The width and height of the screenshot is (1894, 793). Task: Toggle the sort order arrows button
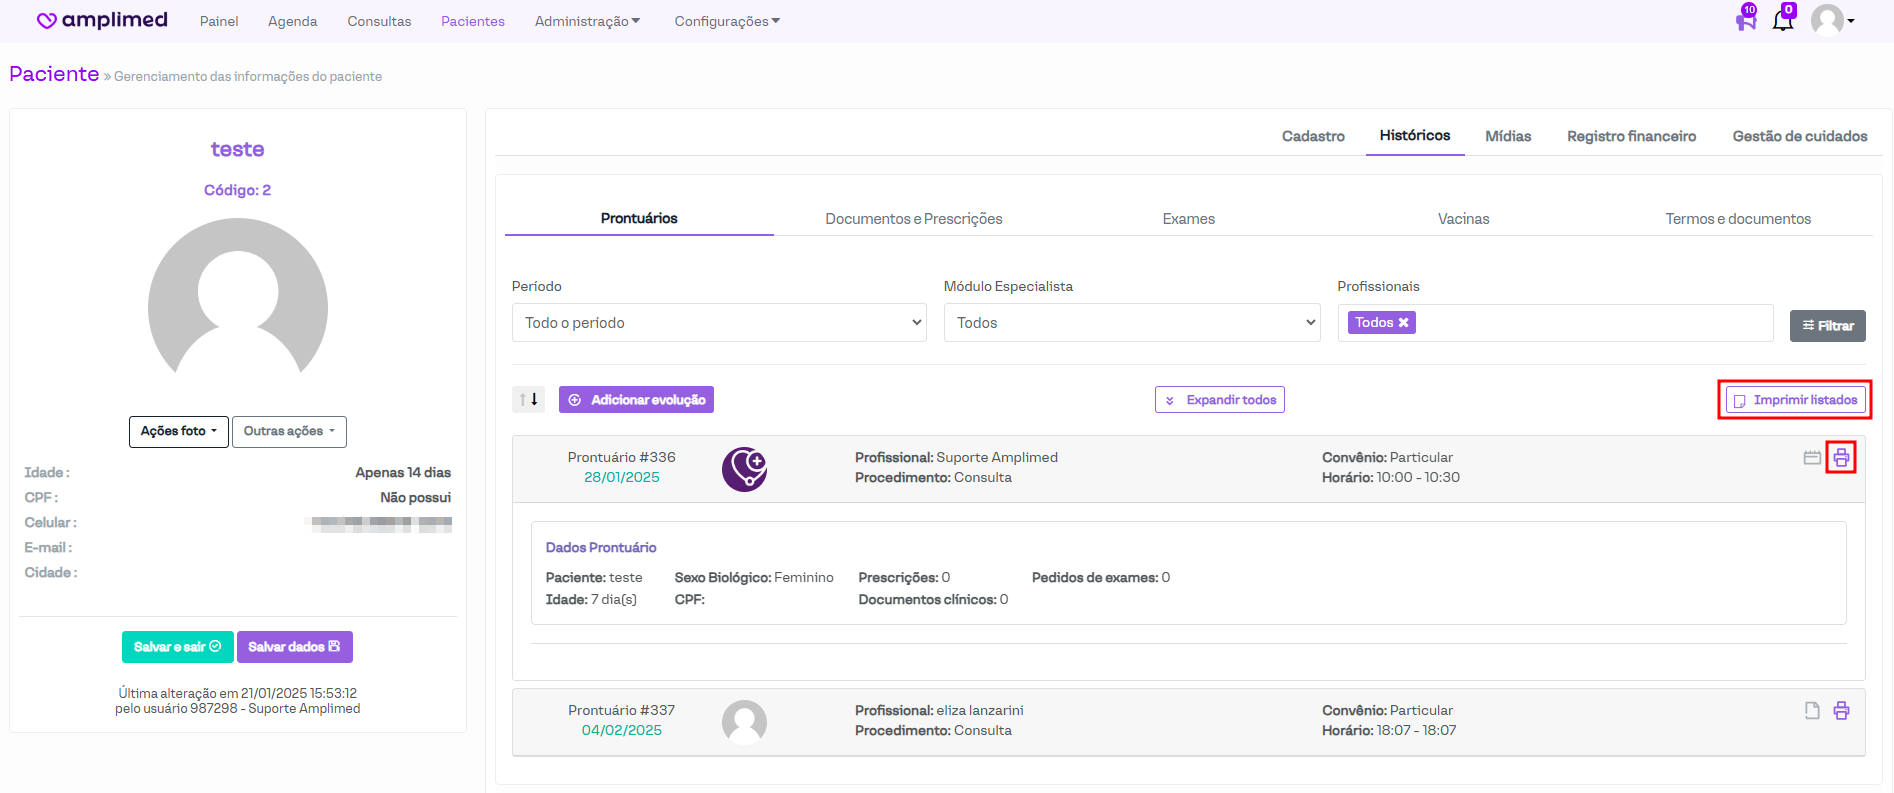coord(528,400)
